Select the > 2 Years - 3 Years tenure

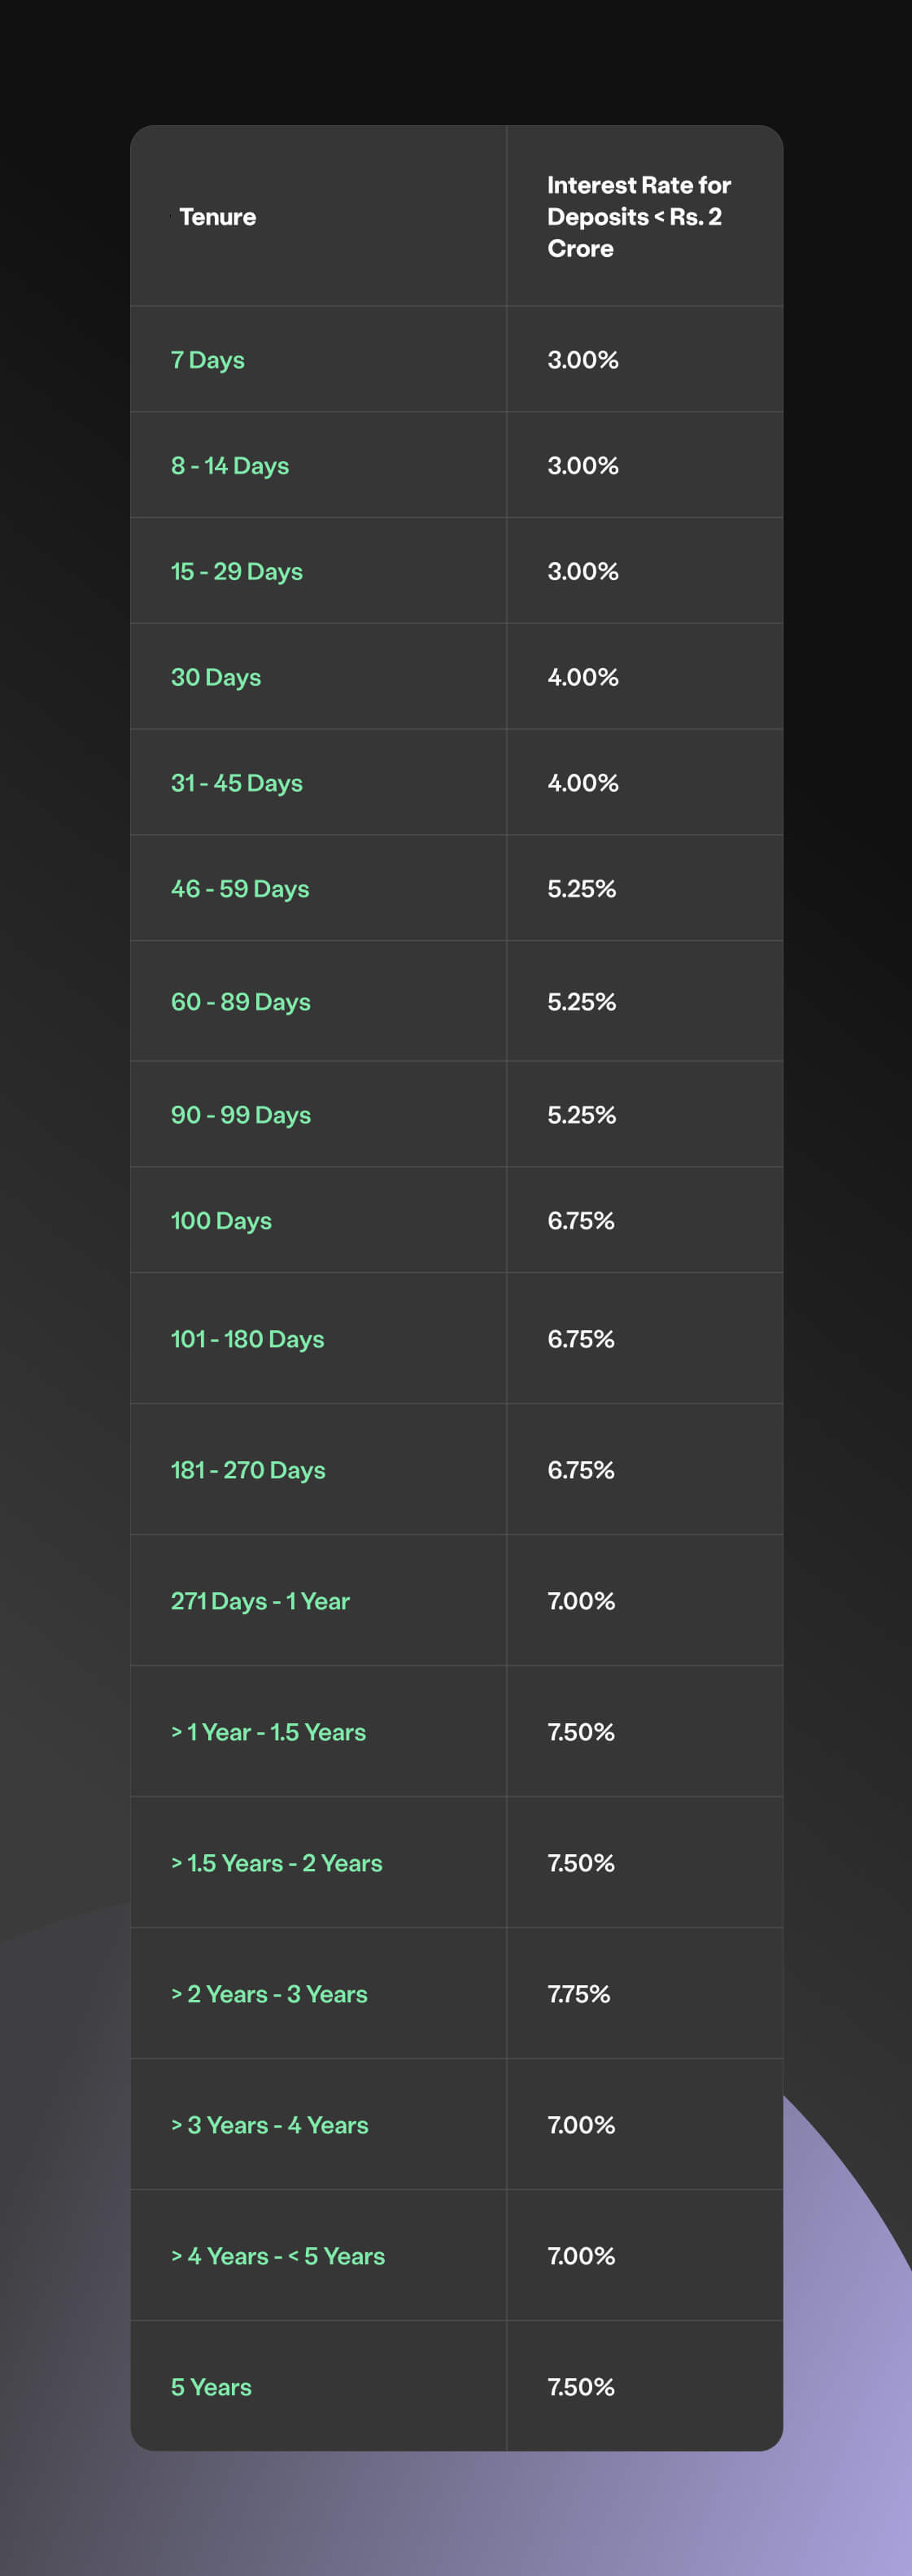pyautogui.click(x=269, y=1994)
